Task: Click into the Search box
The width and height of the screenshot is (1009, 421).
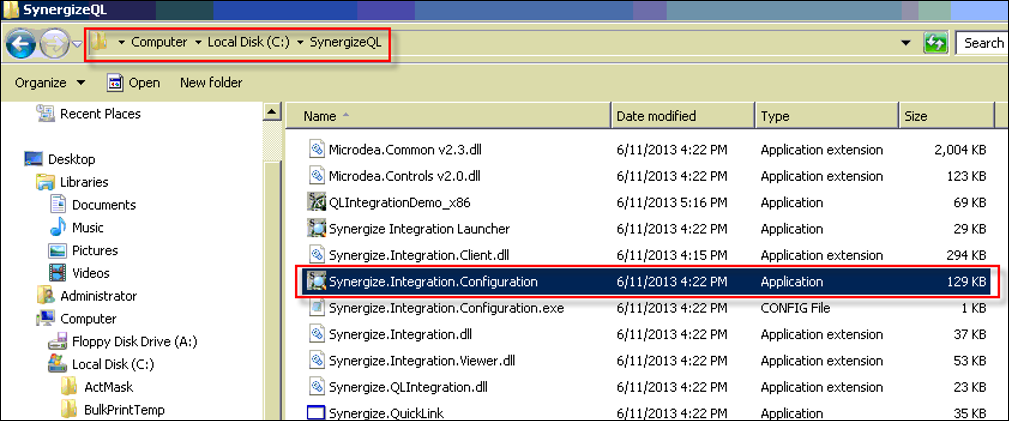Action: 982,43
